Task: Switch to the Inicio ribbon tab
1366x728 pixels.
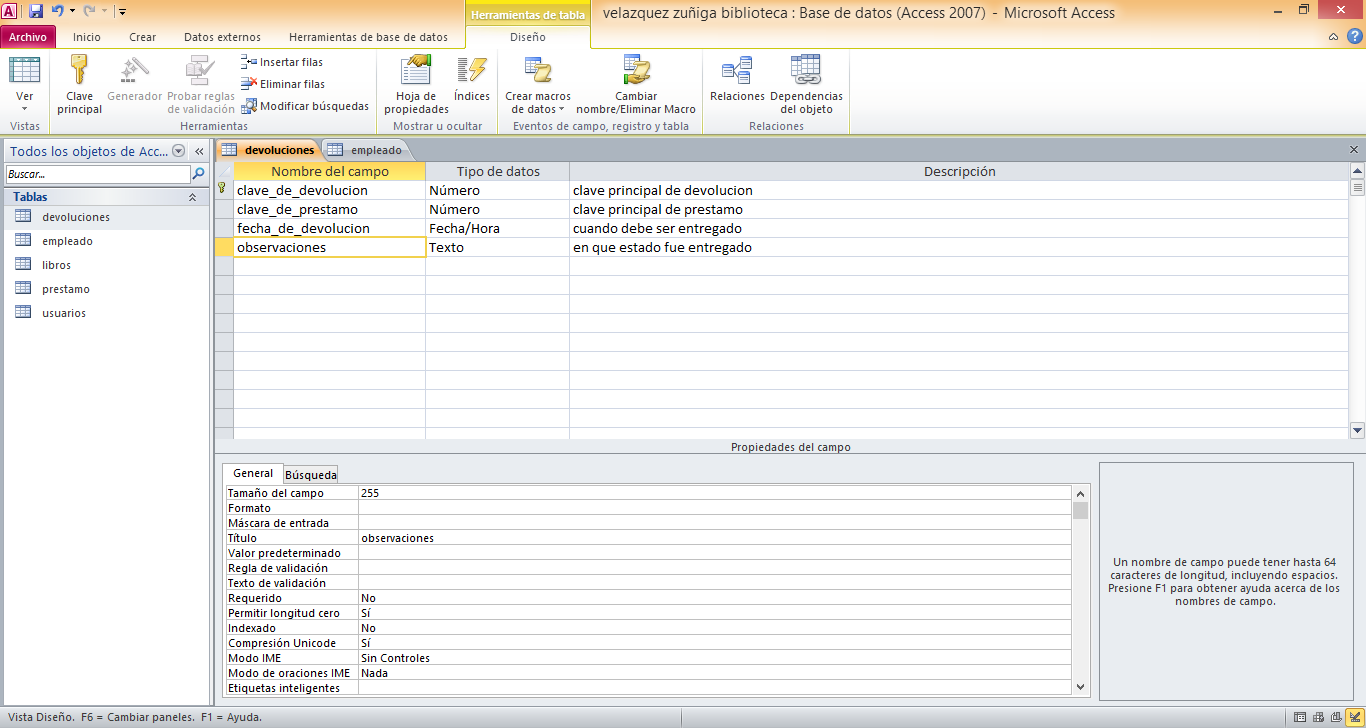Action: 87,37
